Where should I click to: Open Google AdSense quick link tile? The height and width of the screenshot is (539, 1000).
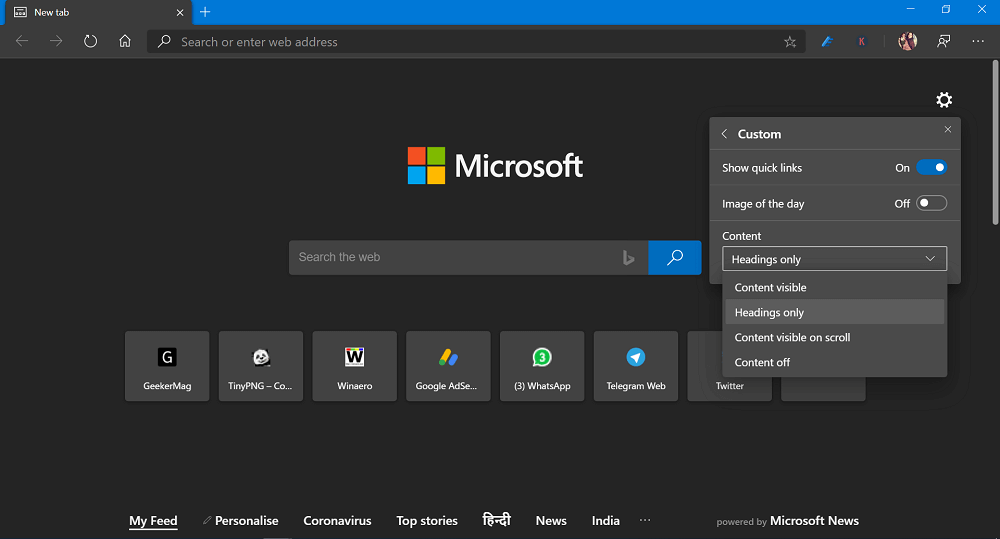tap(448, 366)
